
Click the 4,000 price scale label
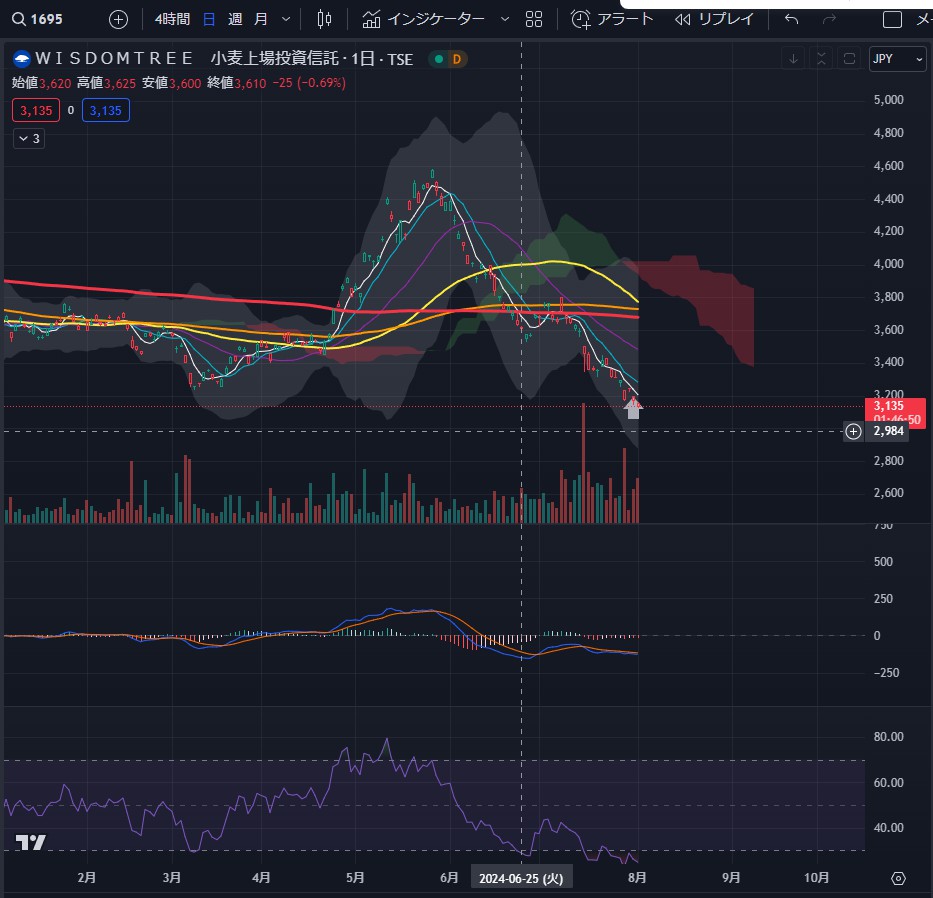pos(888,264)
